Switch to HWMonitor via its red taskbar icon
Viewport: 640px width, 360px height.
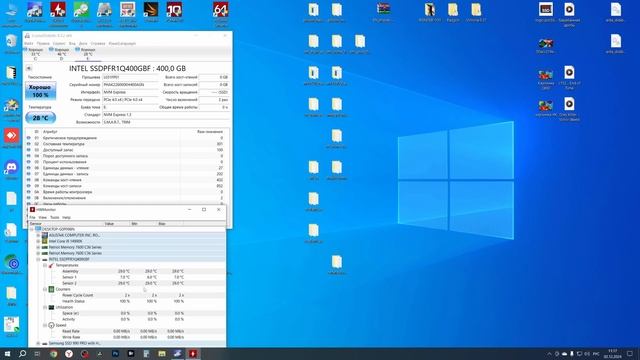[193, 354]
